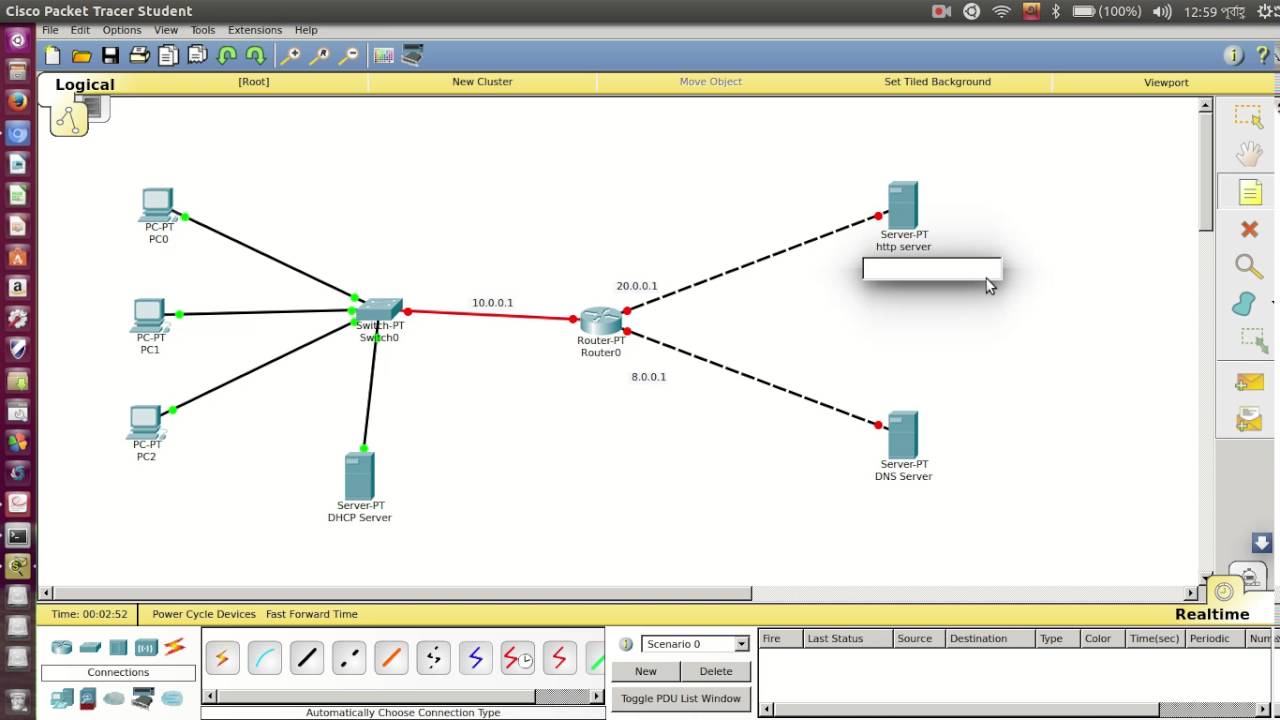Pick the copper cross-over dashed cable
Image resolution: width=1280 pixels, height=720 pixels.
pyautogui.click(x=349, y=658)
